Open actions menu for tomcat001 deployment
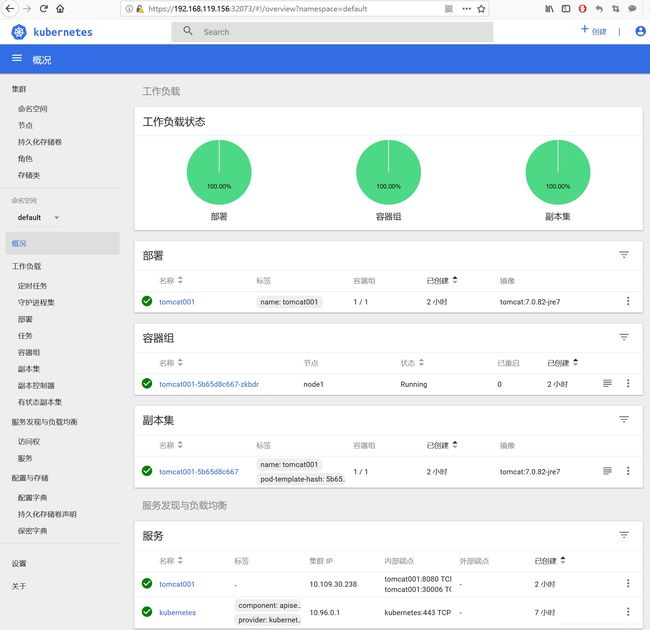This screenshot has height=630, width=650. pos(628,301)
